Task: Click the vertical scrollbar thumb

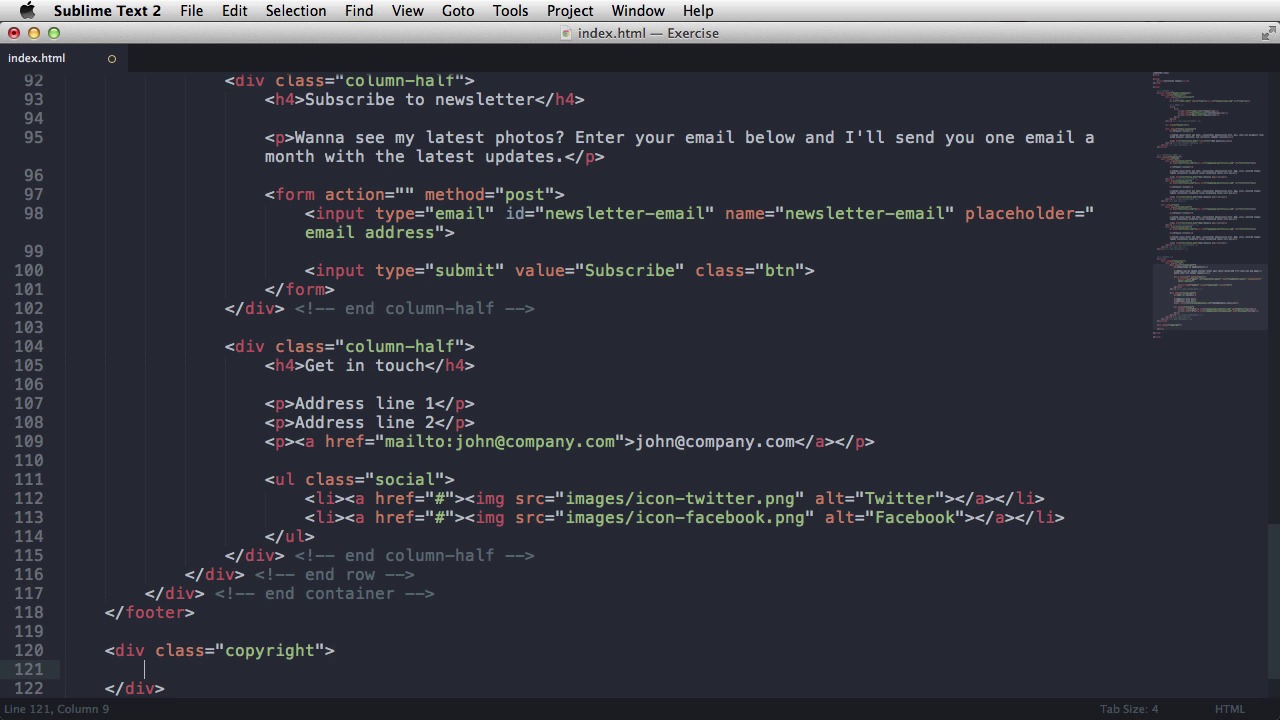Action: coord(1274,600)
